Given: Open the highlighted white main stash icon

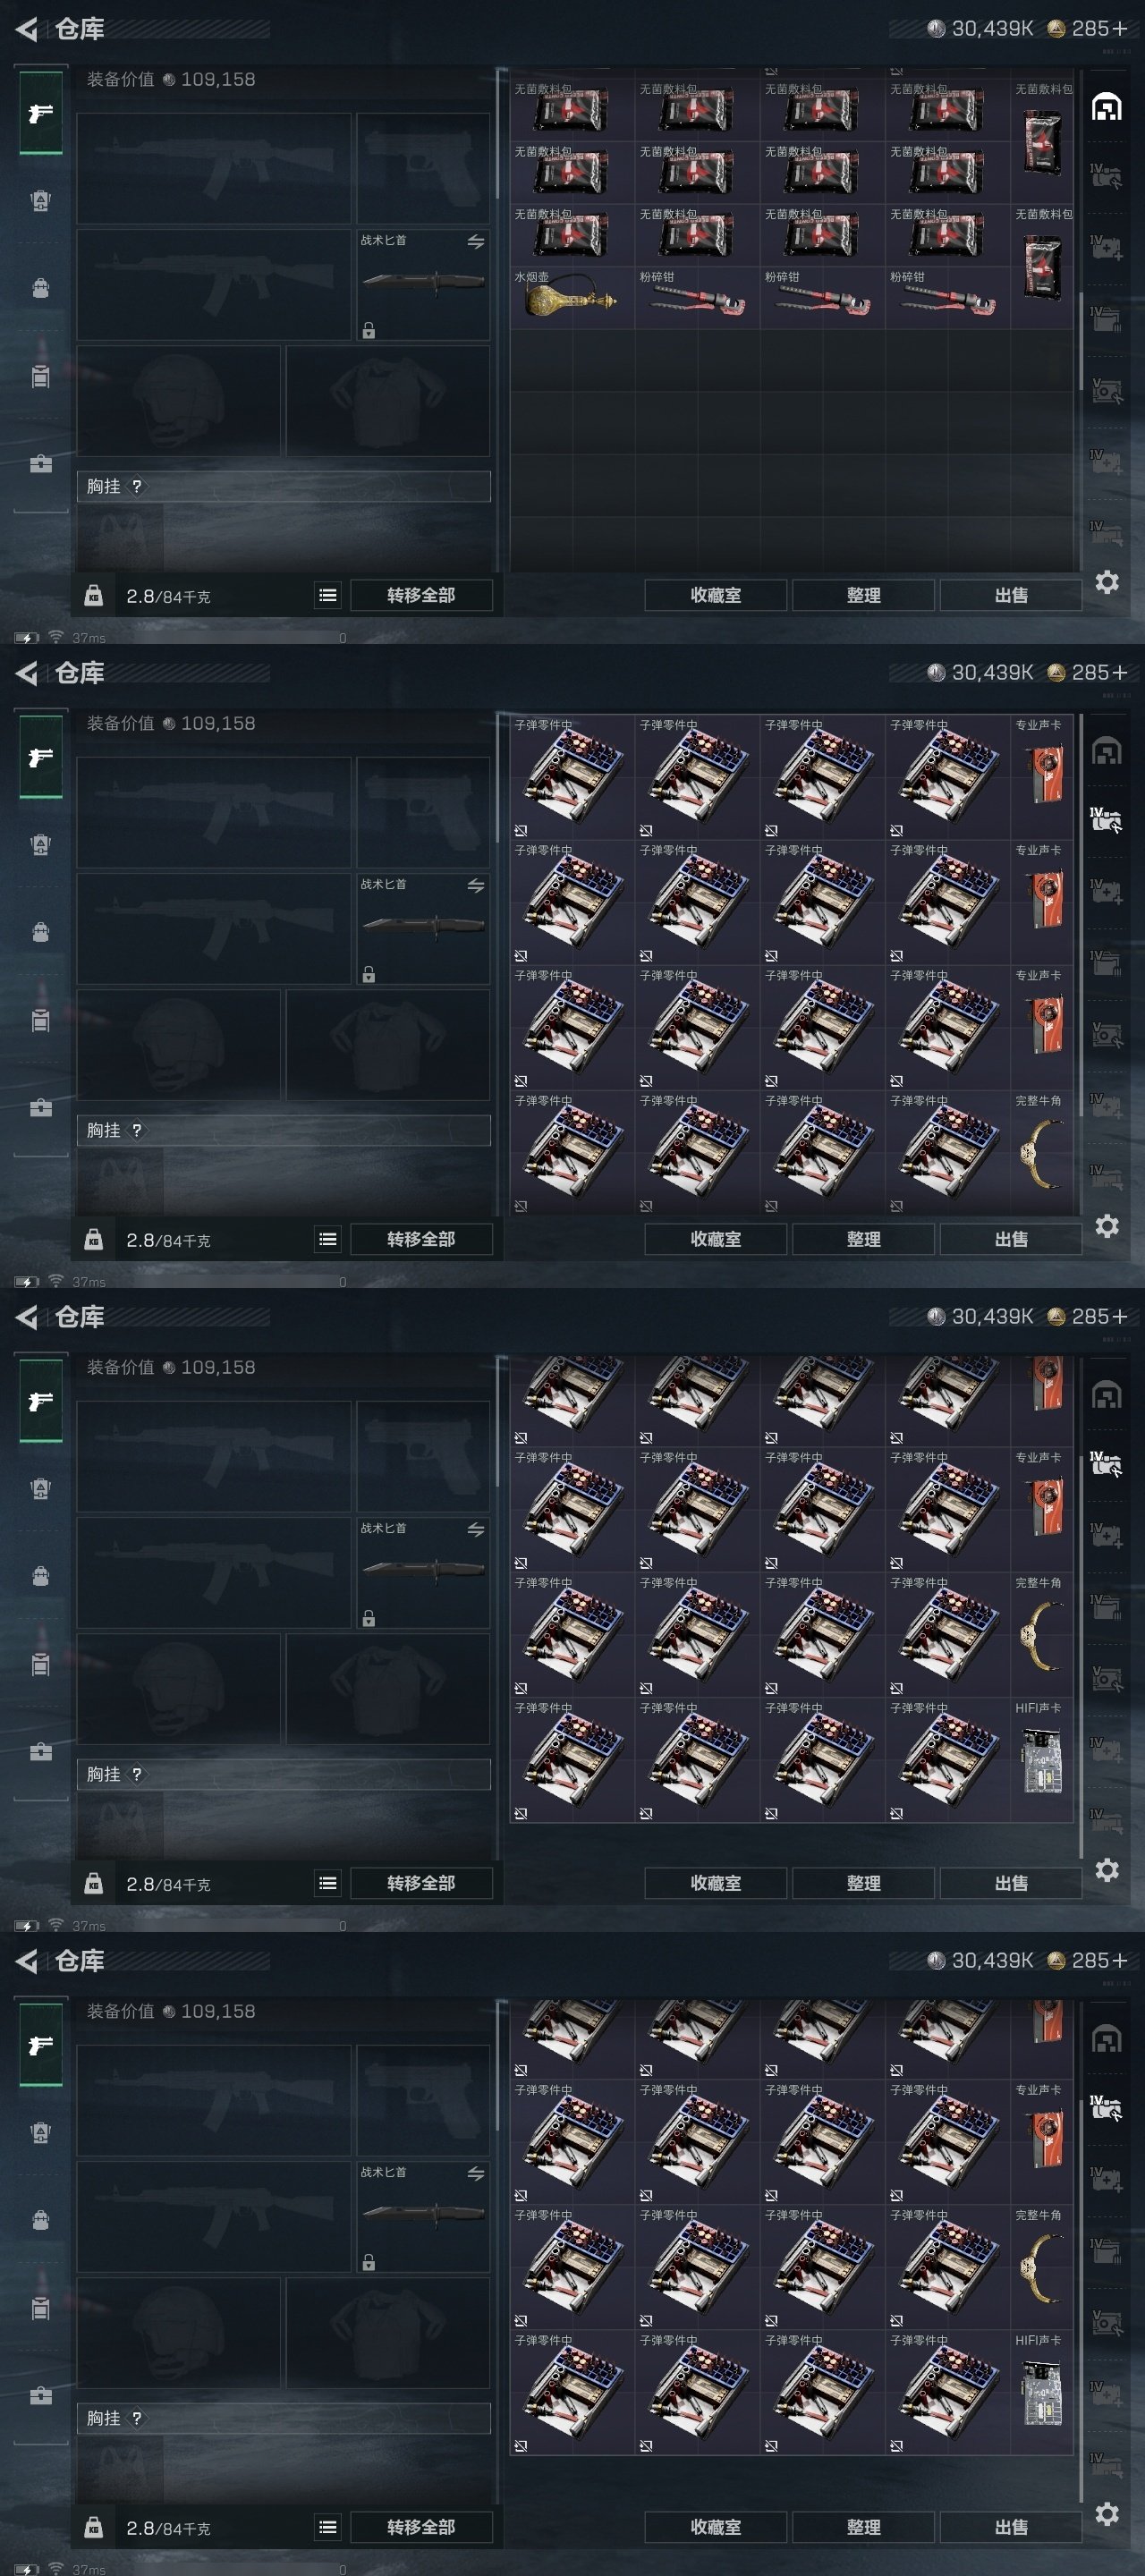Looking at the screenshot, I should (x=1106, y=107).
